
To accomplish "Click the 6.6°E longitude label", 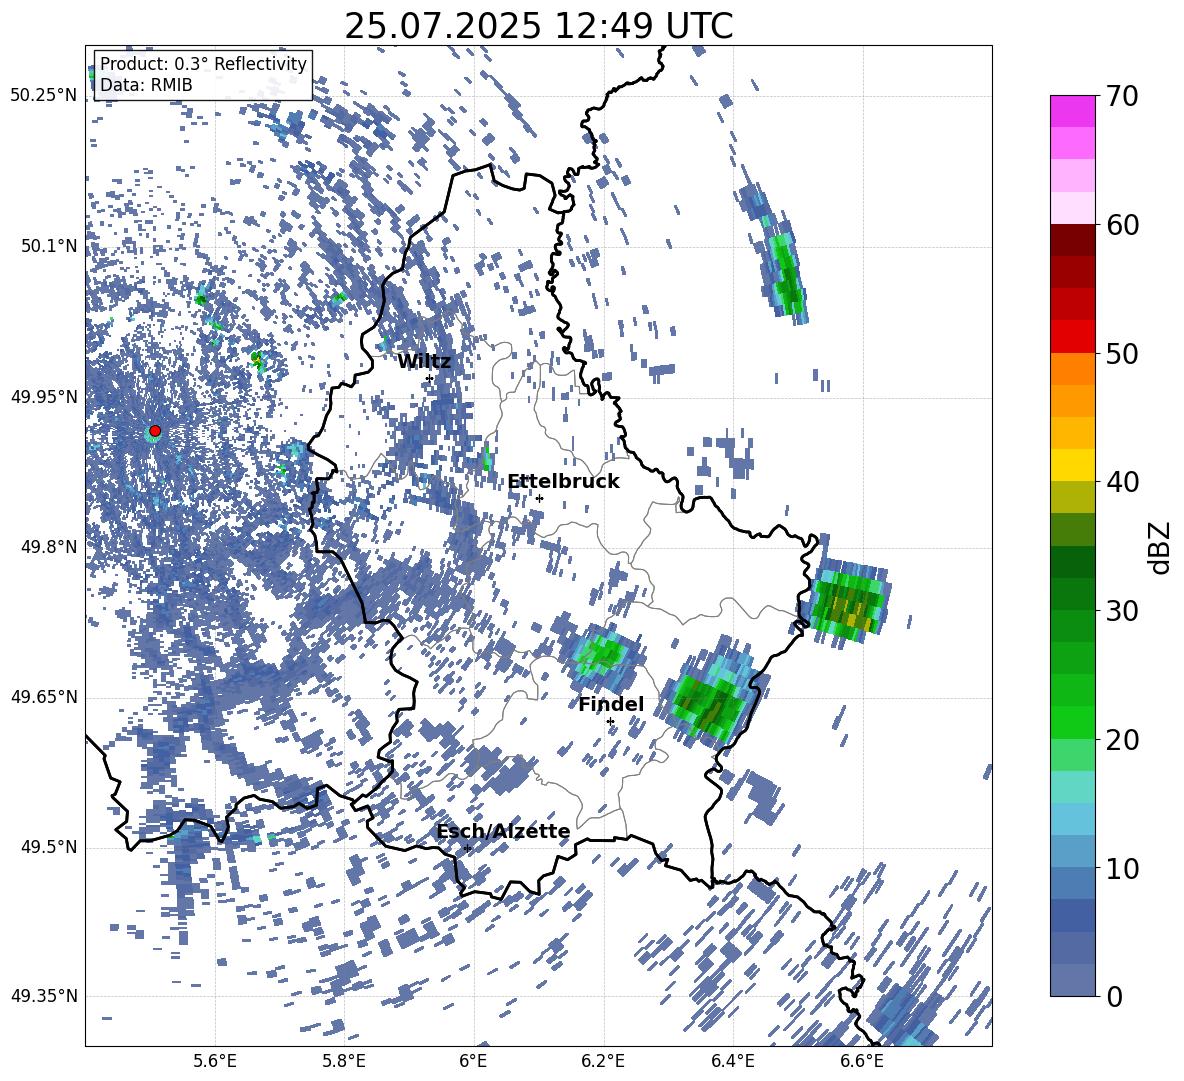I will (862, 1061).
